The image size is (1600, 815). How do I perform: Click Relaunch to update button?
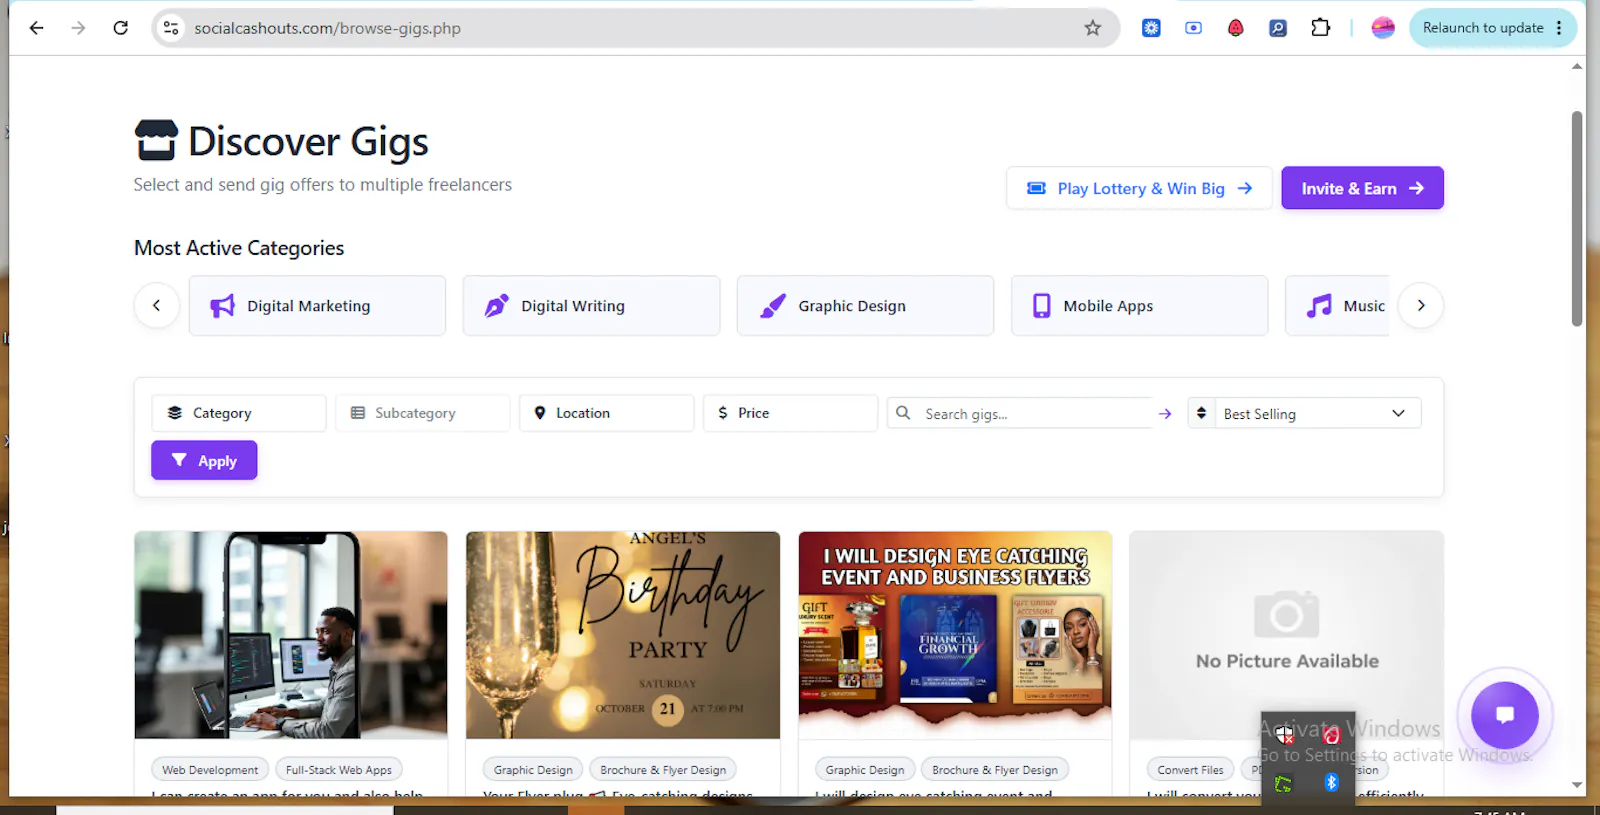(1483, 28)
